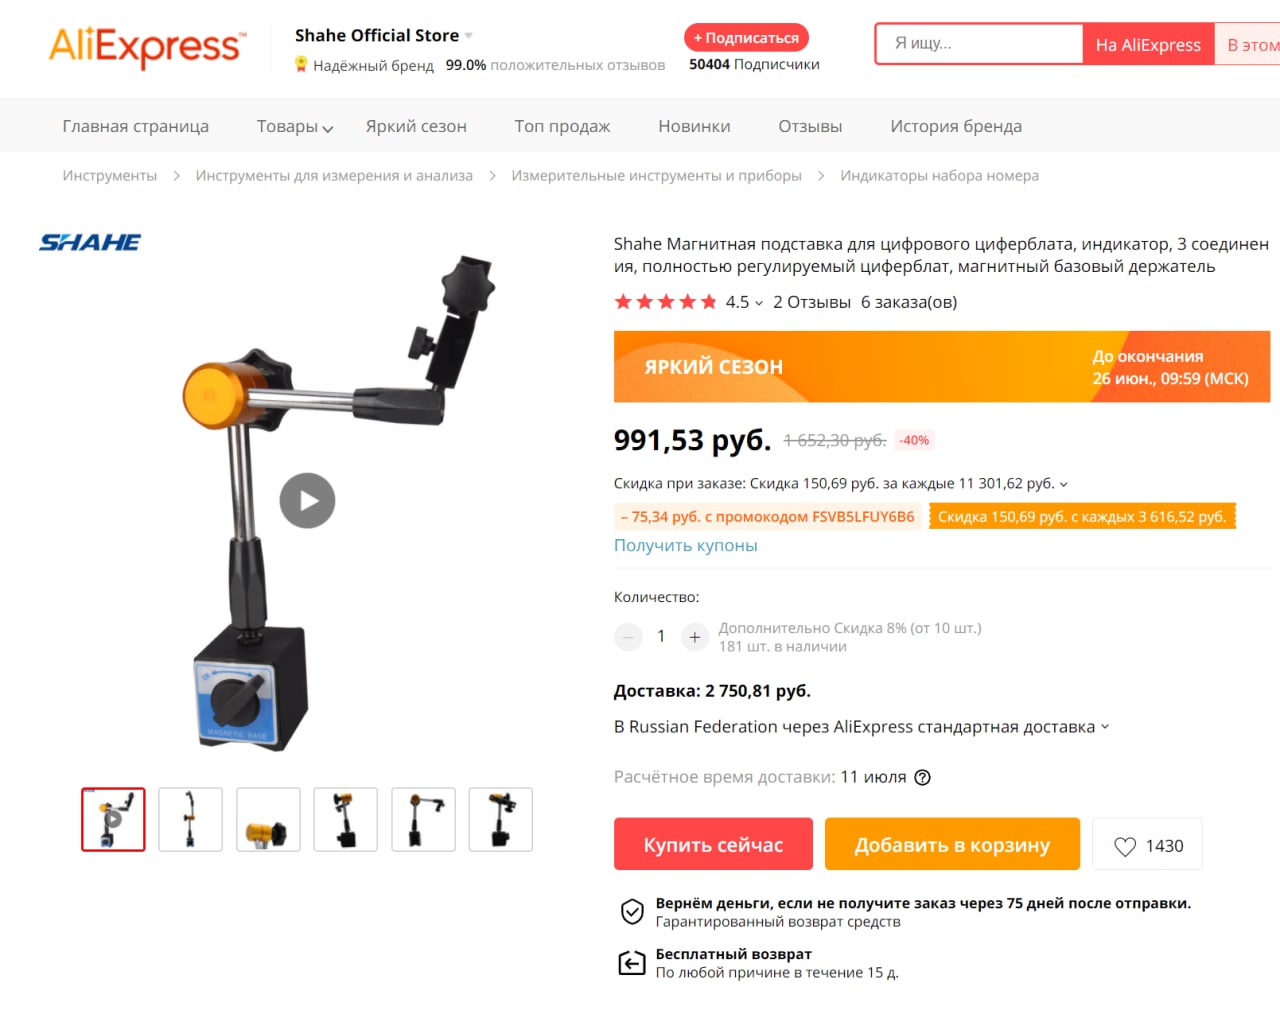Image resolution: width=1280 pixels, height=1014 pixels.
Task: Open the Получить купоны link
Action: tap(686, 545)
